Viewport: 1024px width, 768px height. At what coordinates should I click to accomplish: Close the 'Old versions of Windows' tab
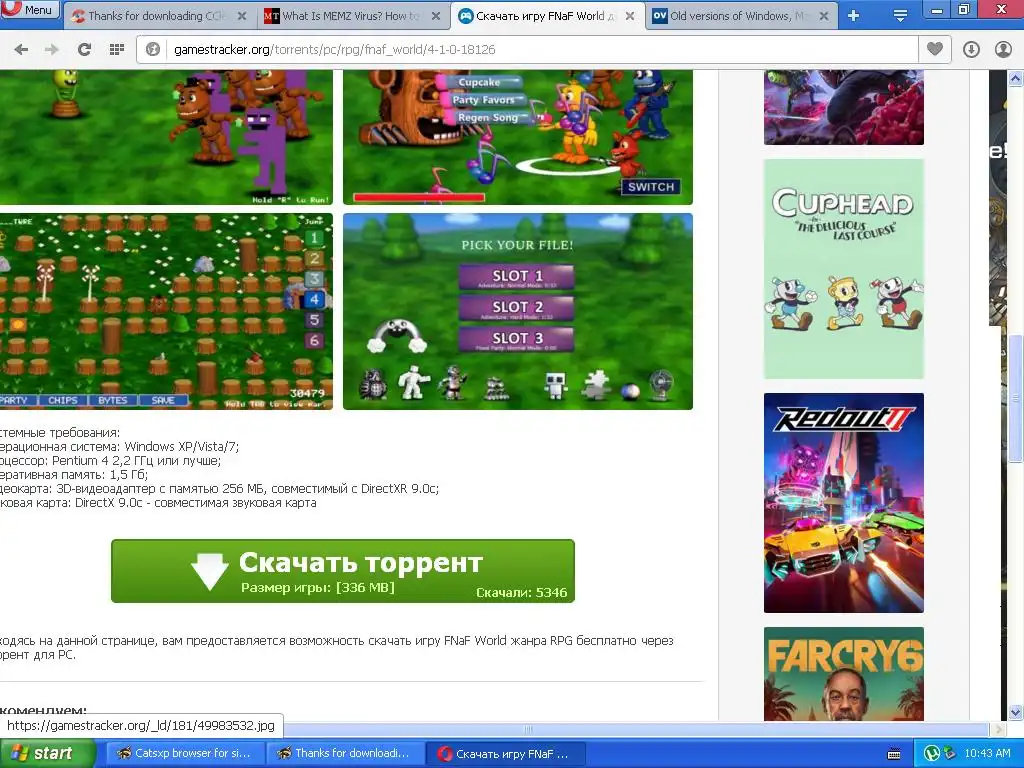(824, 16)
